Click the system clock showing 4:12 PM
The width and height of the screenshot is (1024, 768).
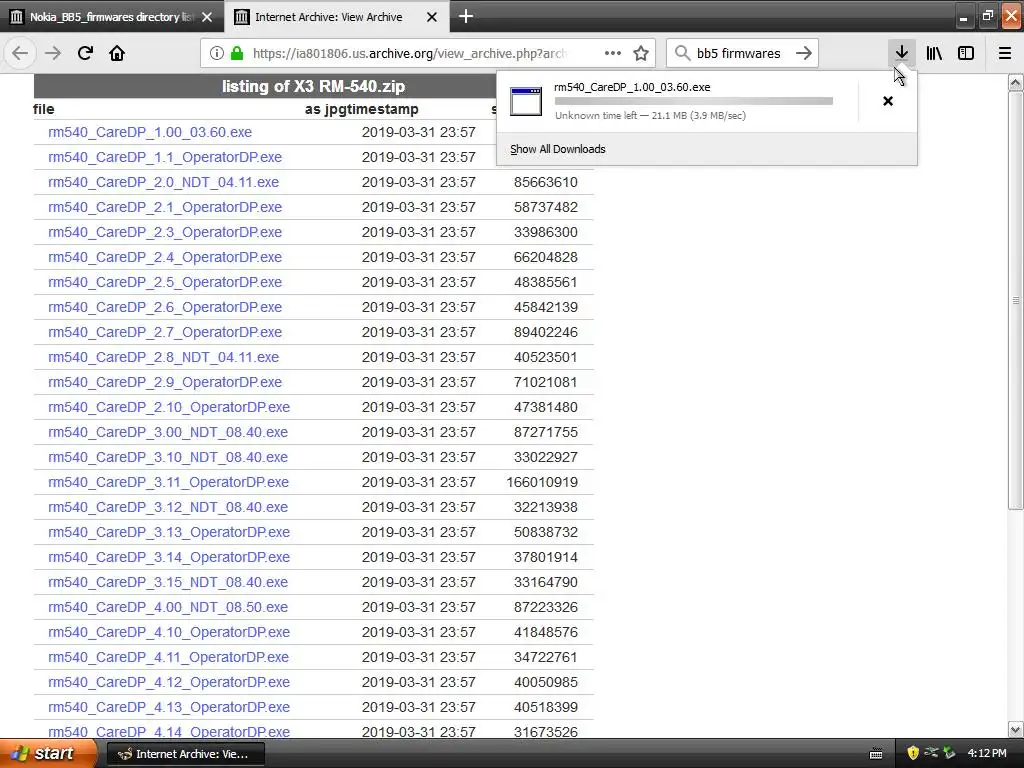(x=987, y=753)
